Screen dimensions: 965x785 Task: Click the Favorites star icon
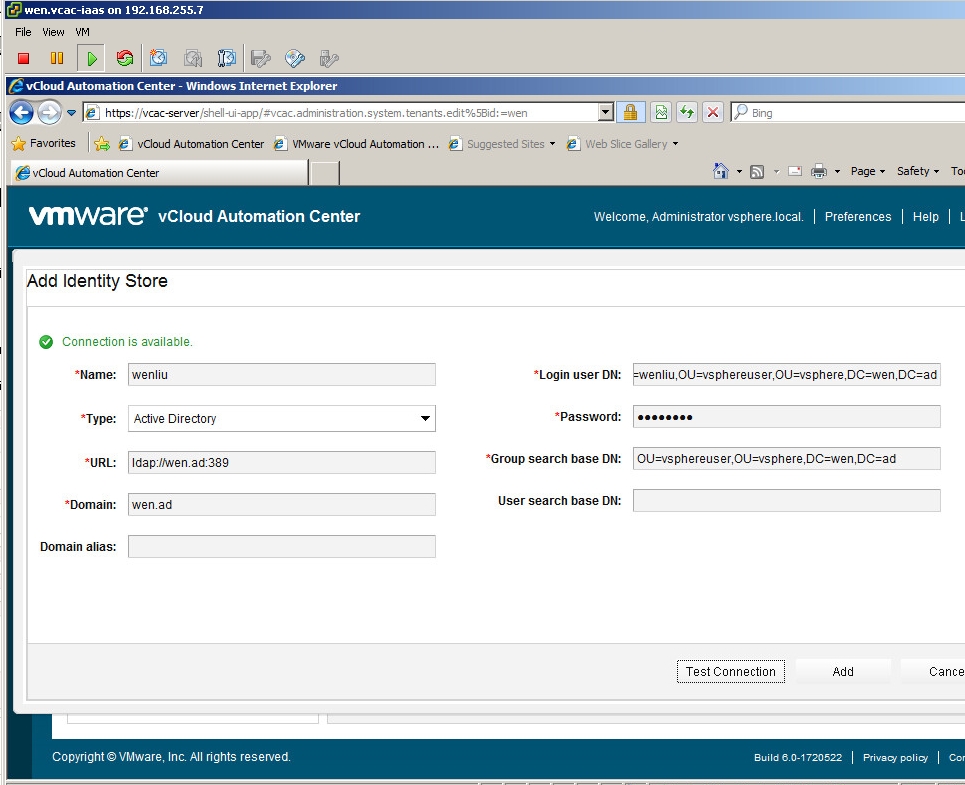(x=18, y=143)
